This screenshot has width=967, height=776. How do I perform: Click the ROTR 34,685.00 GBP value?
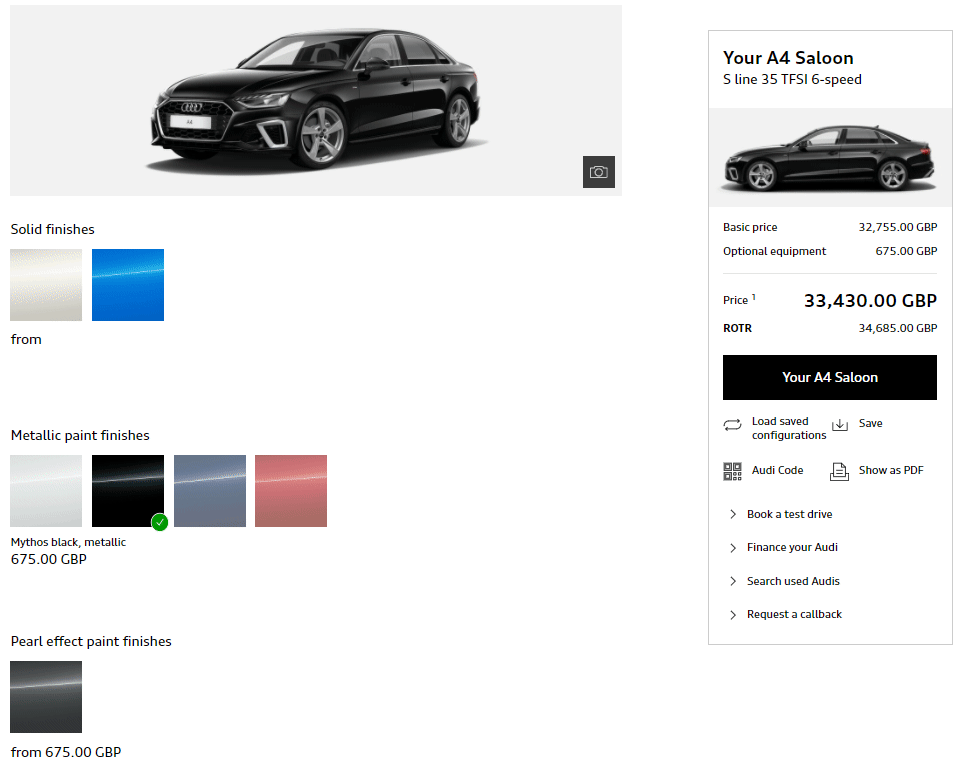pos(897,328)
